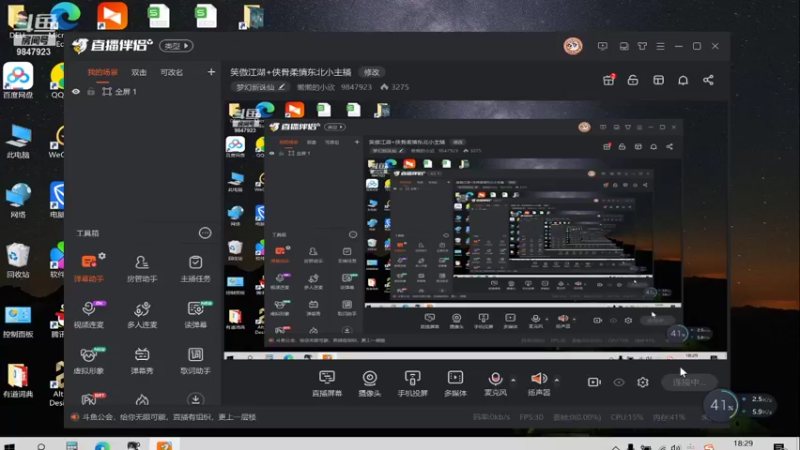800x450 pixels.
Task: Click the stream preview area
Action: point(476,230)
